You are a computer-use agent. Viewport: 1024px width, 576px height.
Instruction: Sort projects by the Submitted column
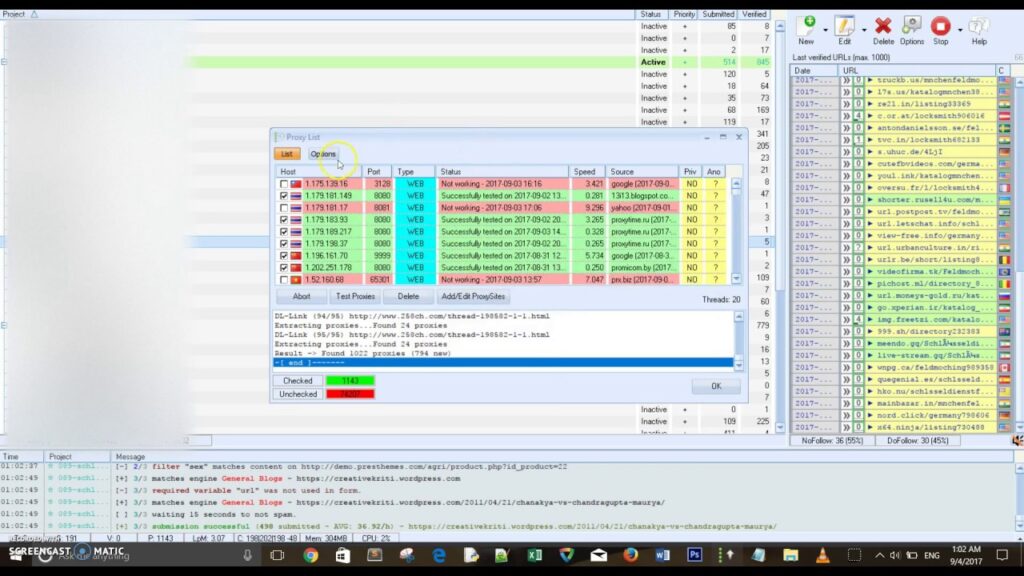(718, 14)
